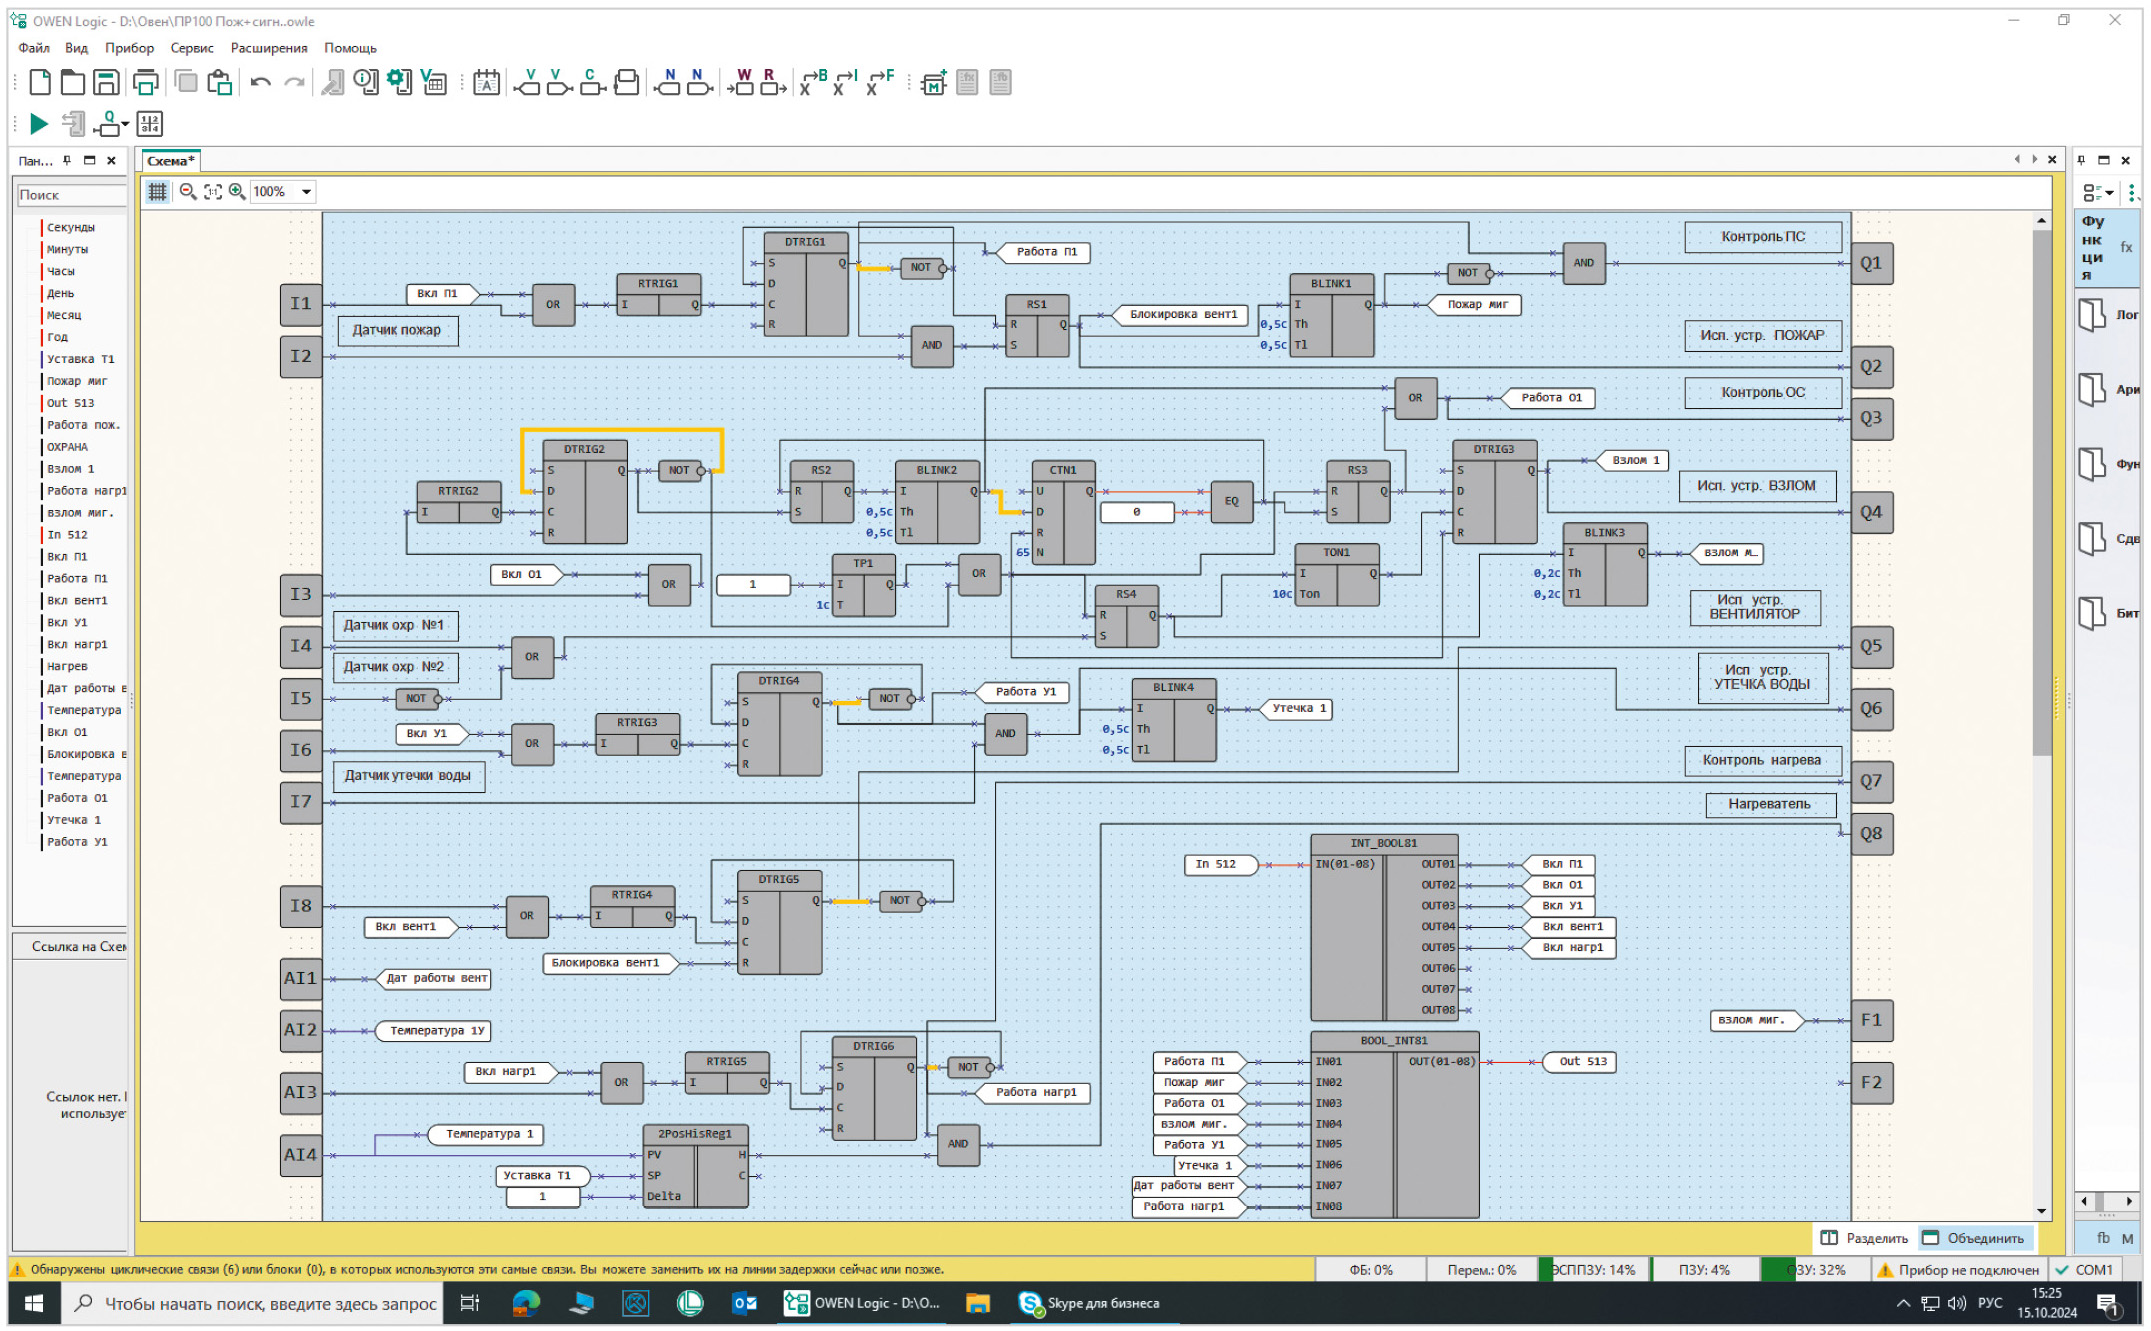Click the write-to-function-block W icon

742,83
